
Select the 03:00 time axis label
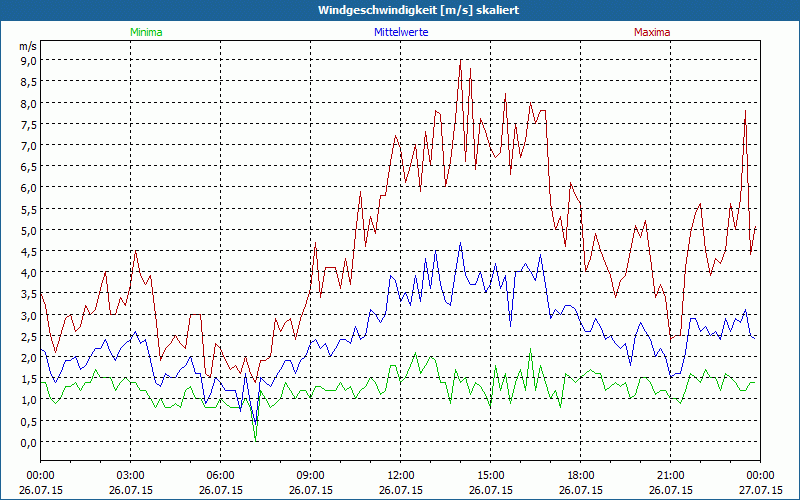(x=131, y=475)
